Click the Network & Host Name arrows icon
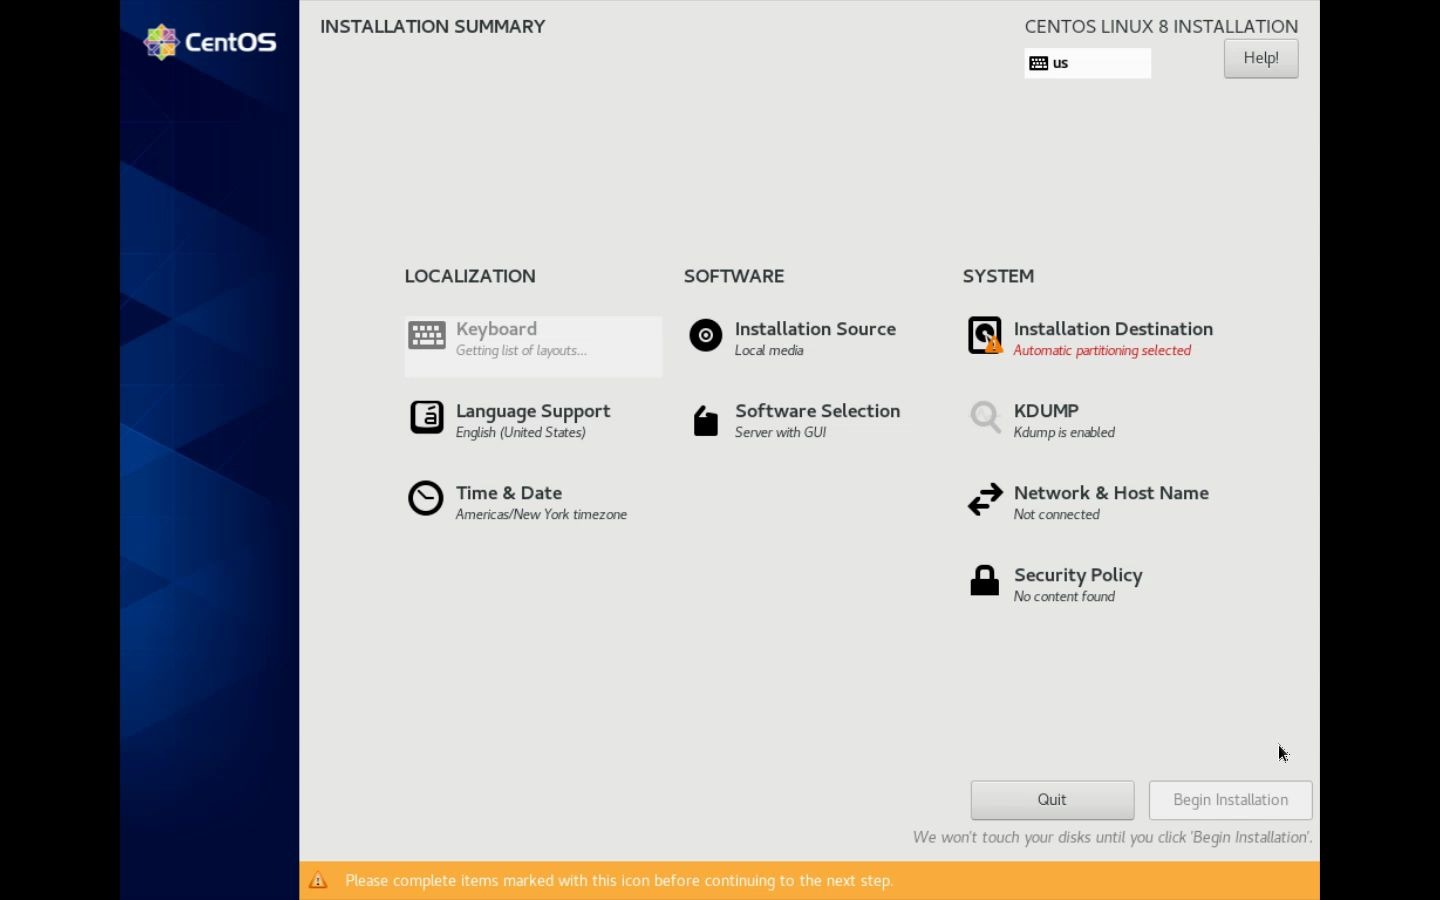 (x=985, y=499)
